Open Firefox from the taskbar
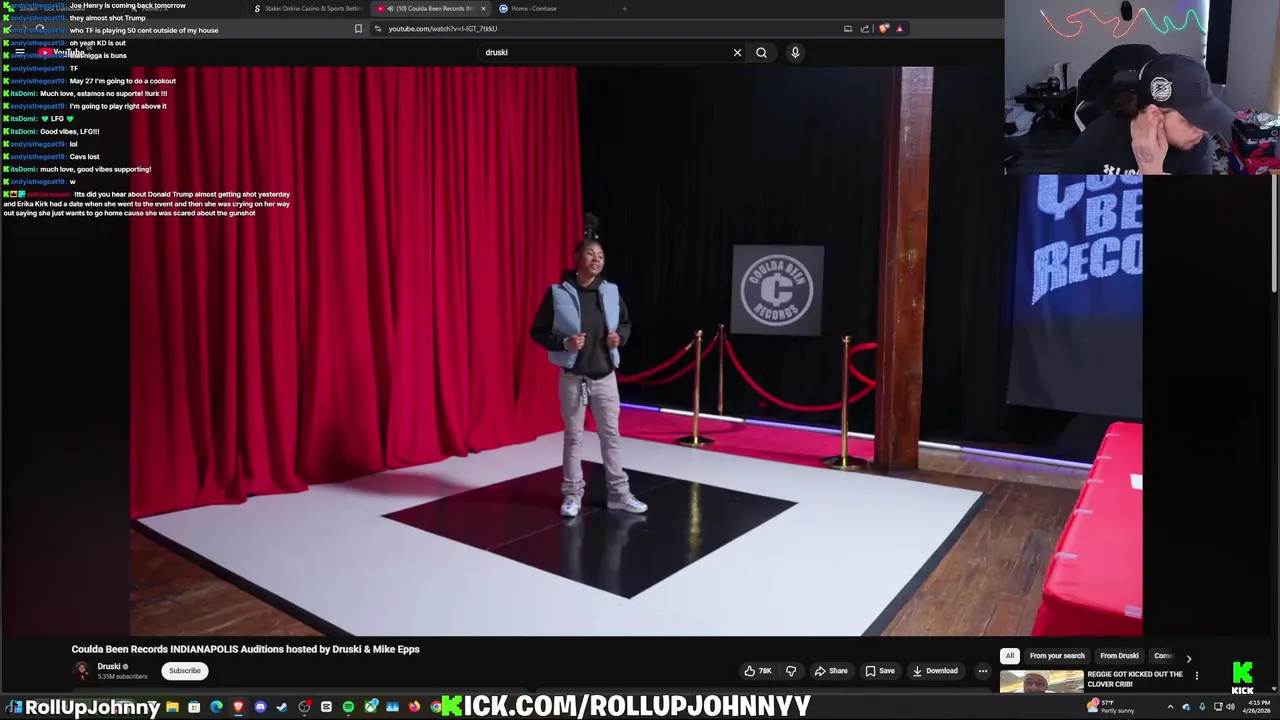This screenshot has width=1280, height=720. point(414,707)
